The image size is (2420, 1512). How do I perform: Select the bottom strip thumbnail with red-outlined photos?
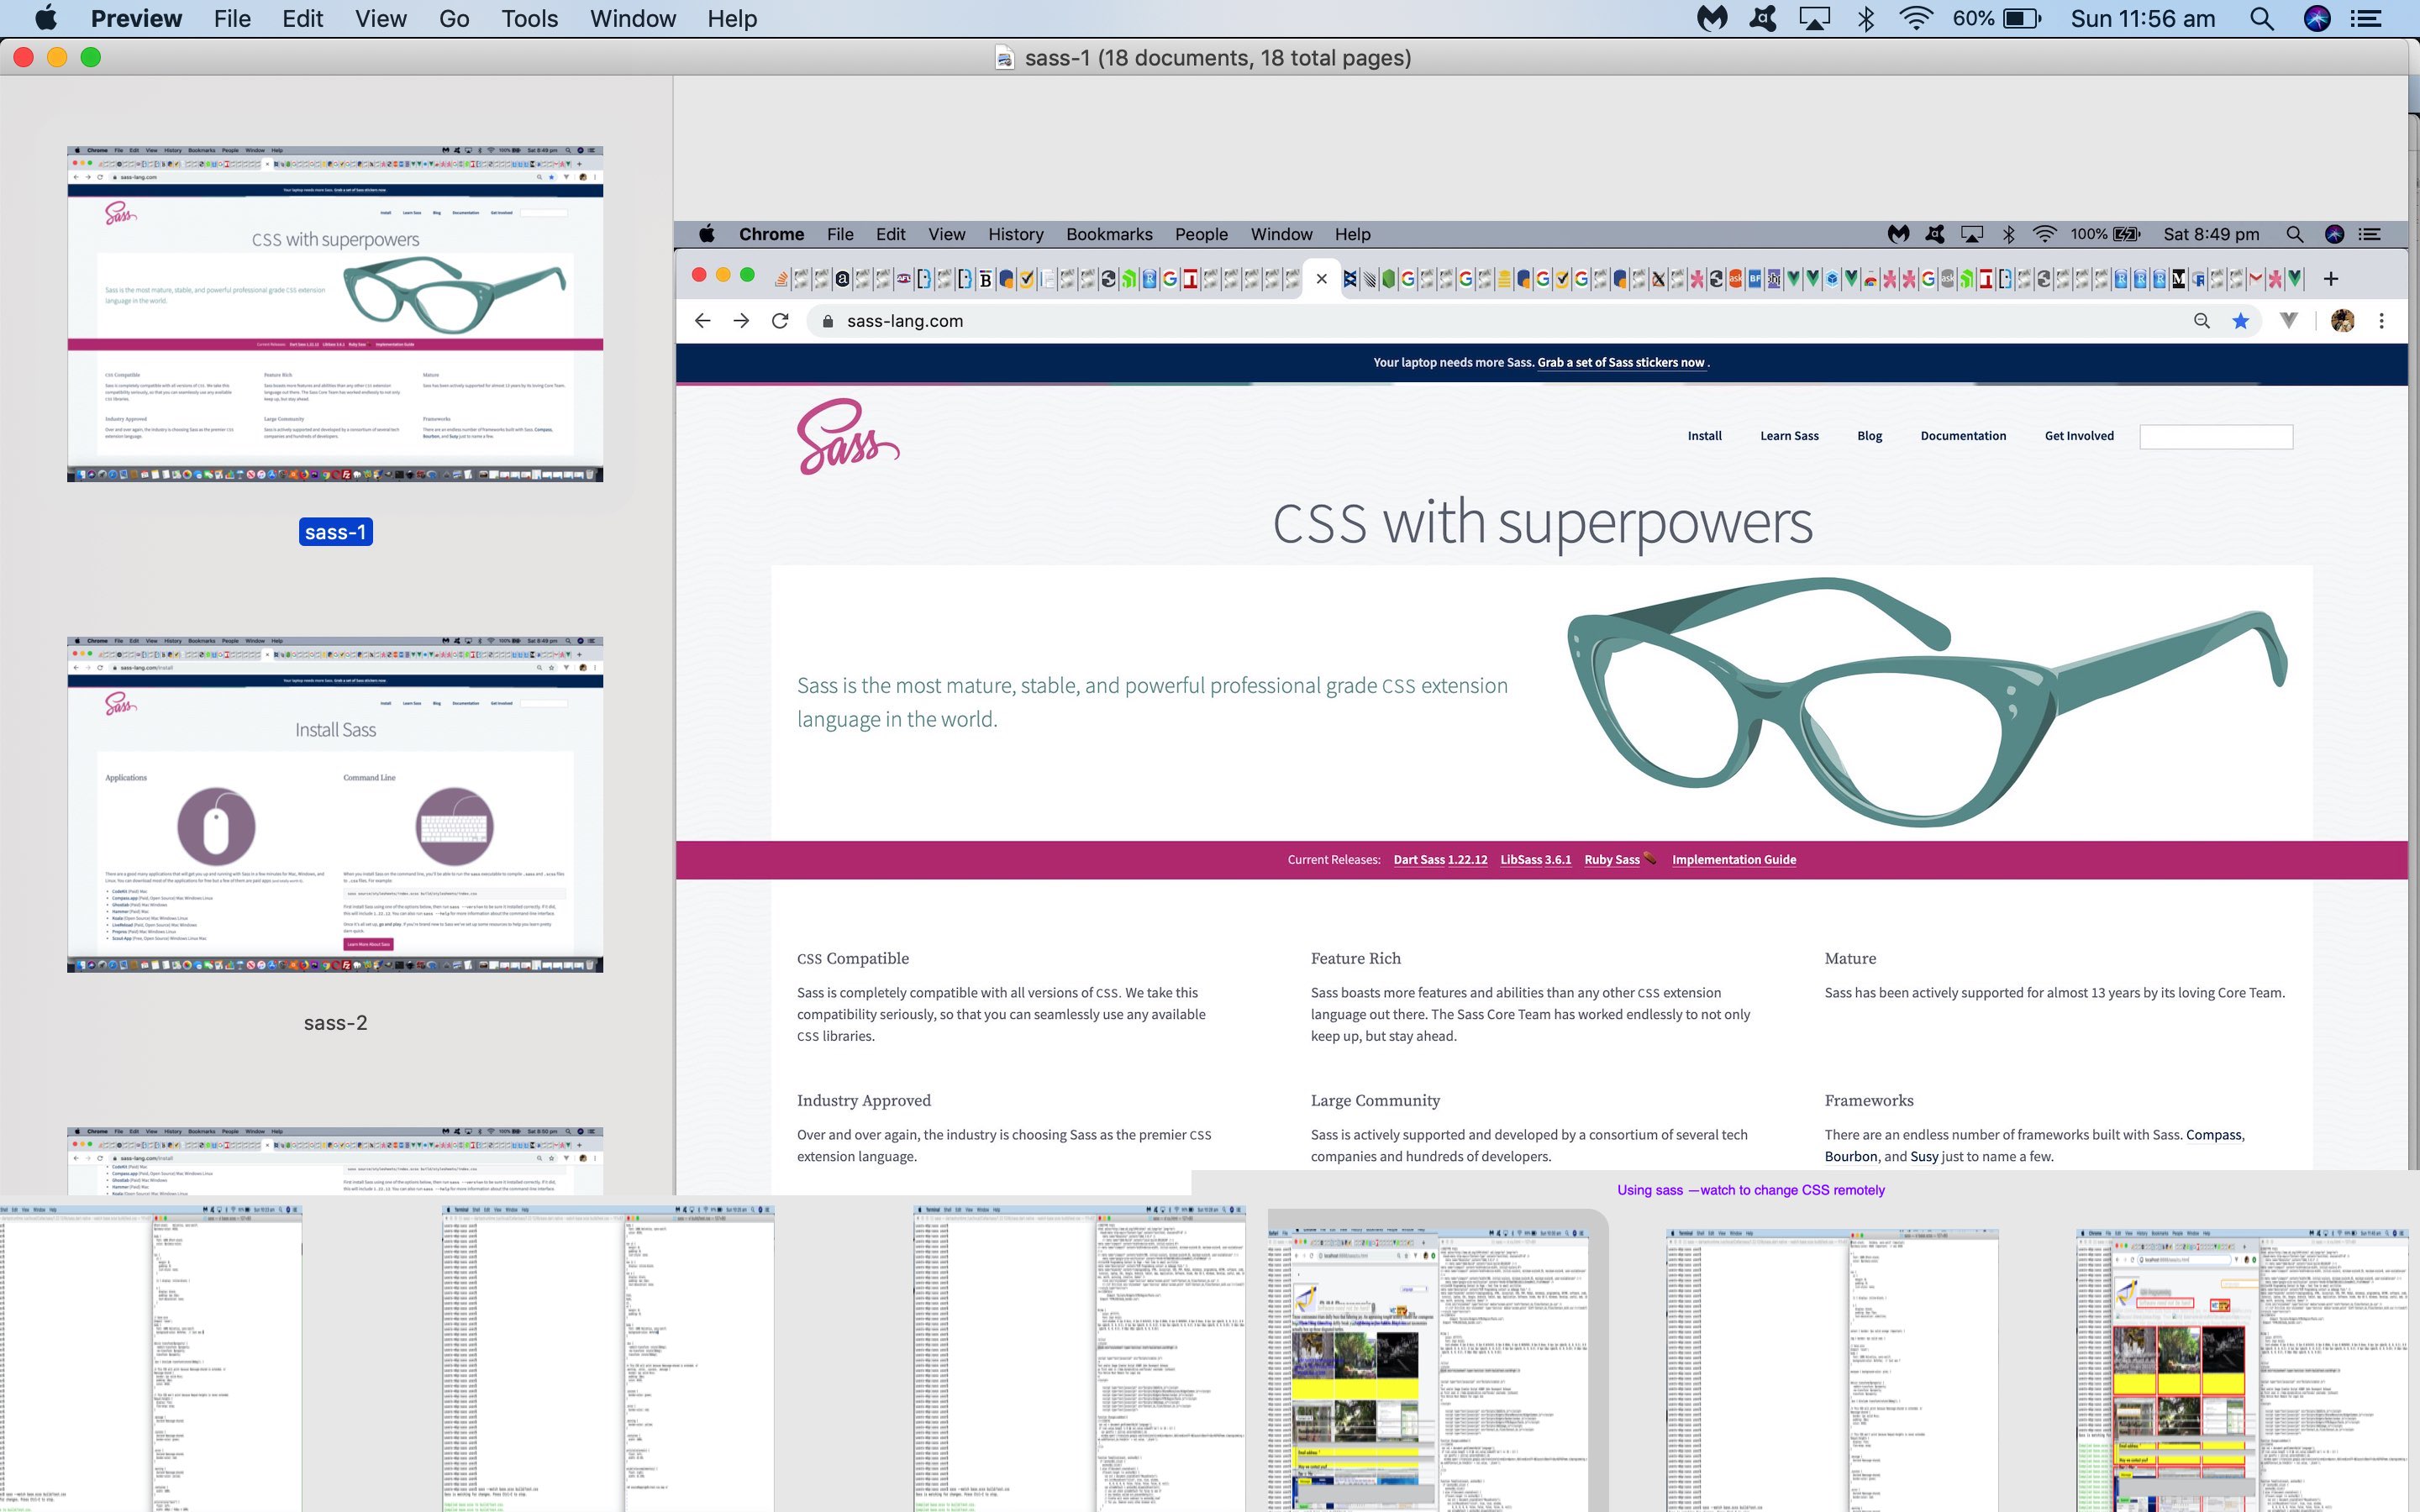coord(2242,1370)
